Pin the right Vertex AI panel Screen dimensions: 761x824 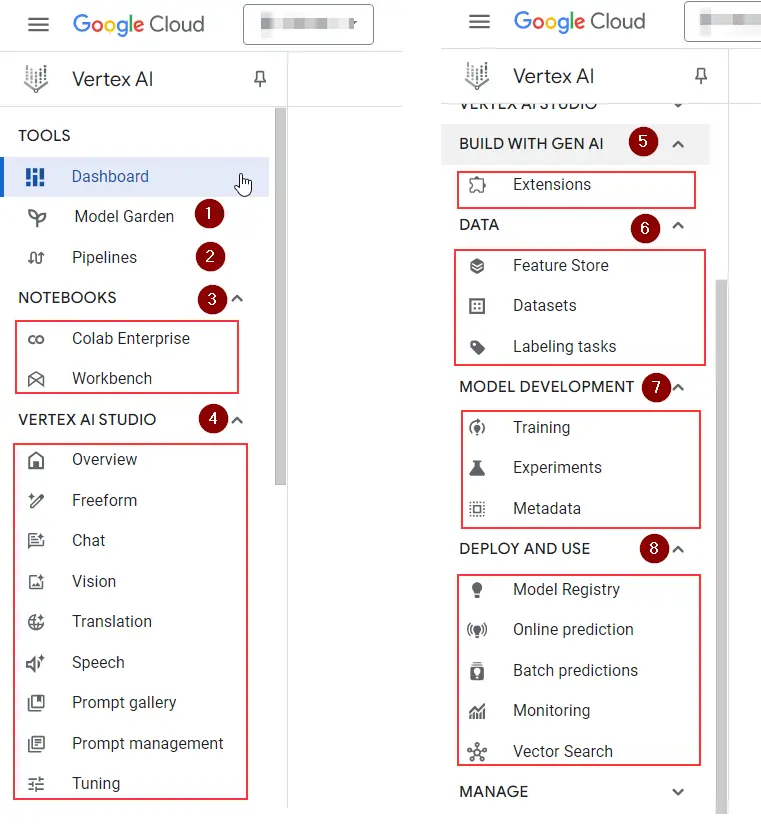pyautogui.click(x=701, y=76)
